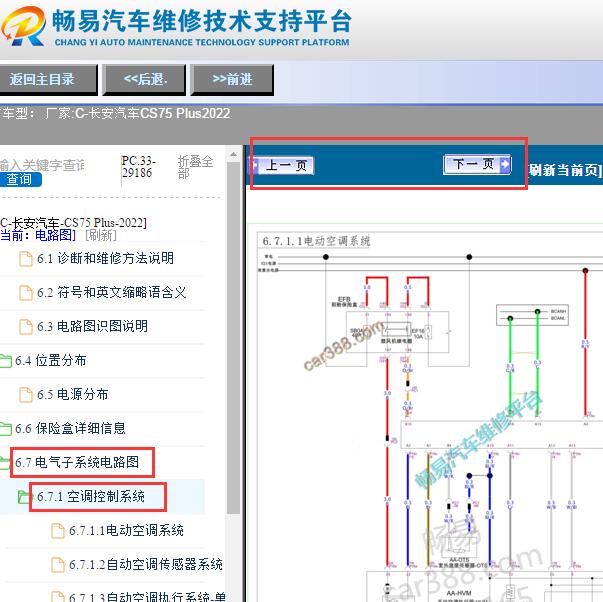603x602 pixels.
Task: Open 6.7.1.2自动空调传感器系统 document
Action: [146, 564]
